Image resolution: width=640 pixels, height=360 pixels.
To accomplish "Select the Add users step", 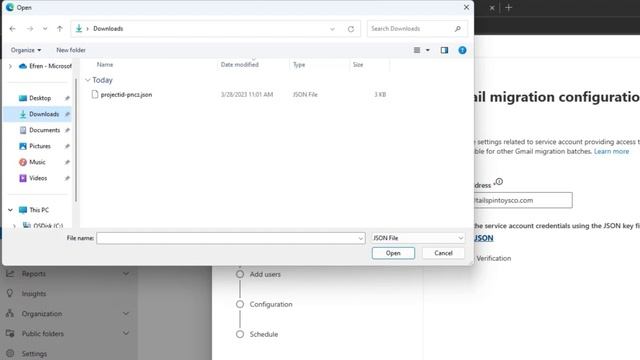I will coord(265,274).
